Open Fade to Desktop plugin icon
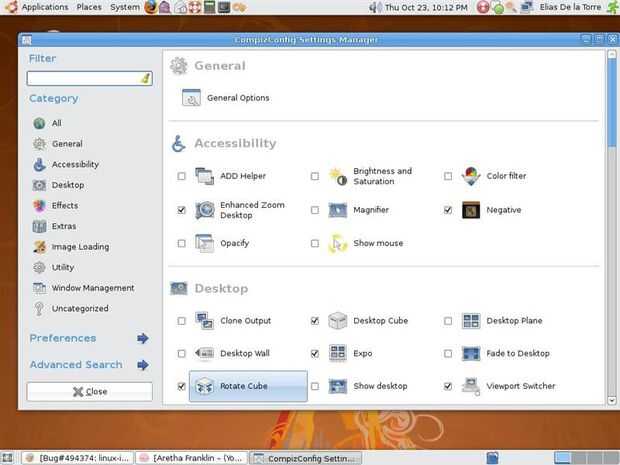620x465 pixels. pyautogui.click(x=471, y=353)
